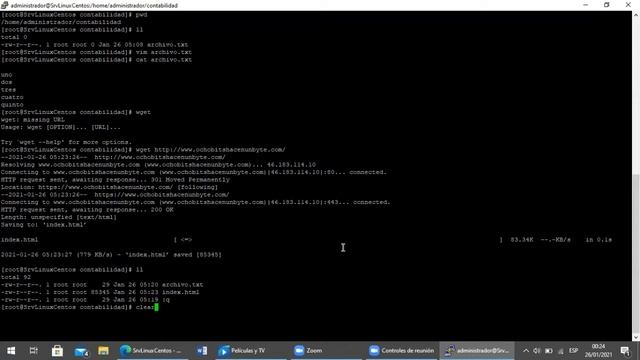Viewport: 640px width, 360px height.
Task: Switch to the Zoom taskbar window
Action: click(x=326, y=351)
